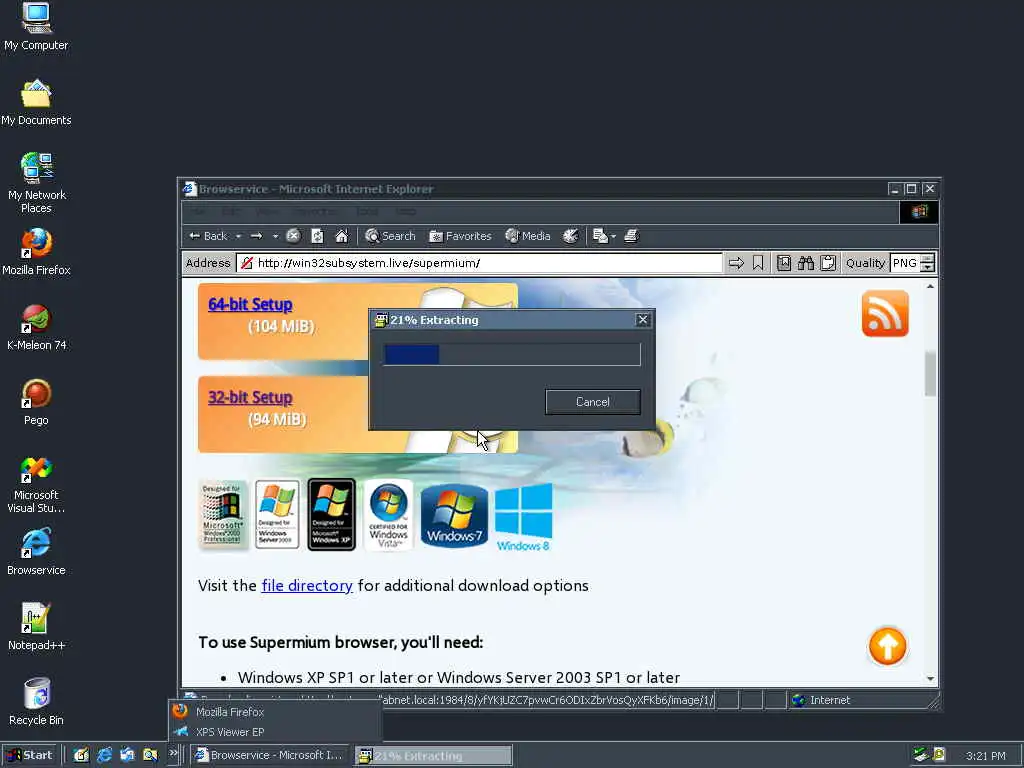Click the scrollbar down arrow in browser
Screen dimensions: 1024x768
click(930, 679)
